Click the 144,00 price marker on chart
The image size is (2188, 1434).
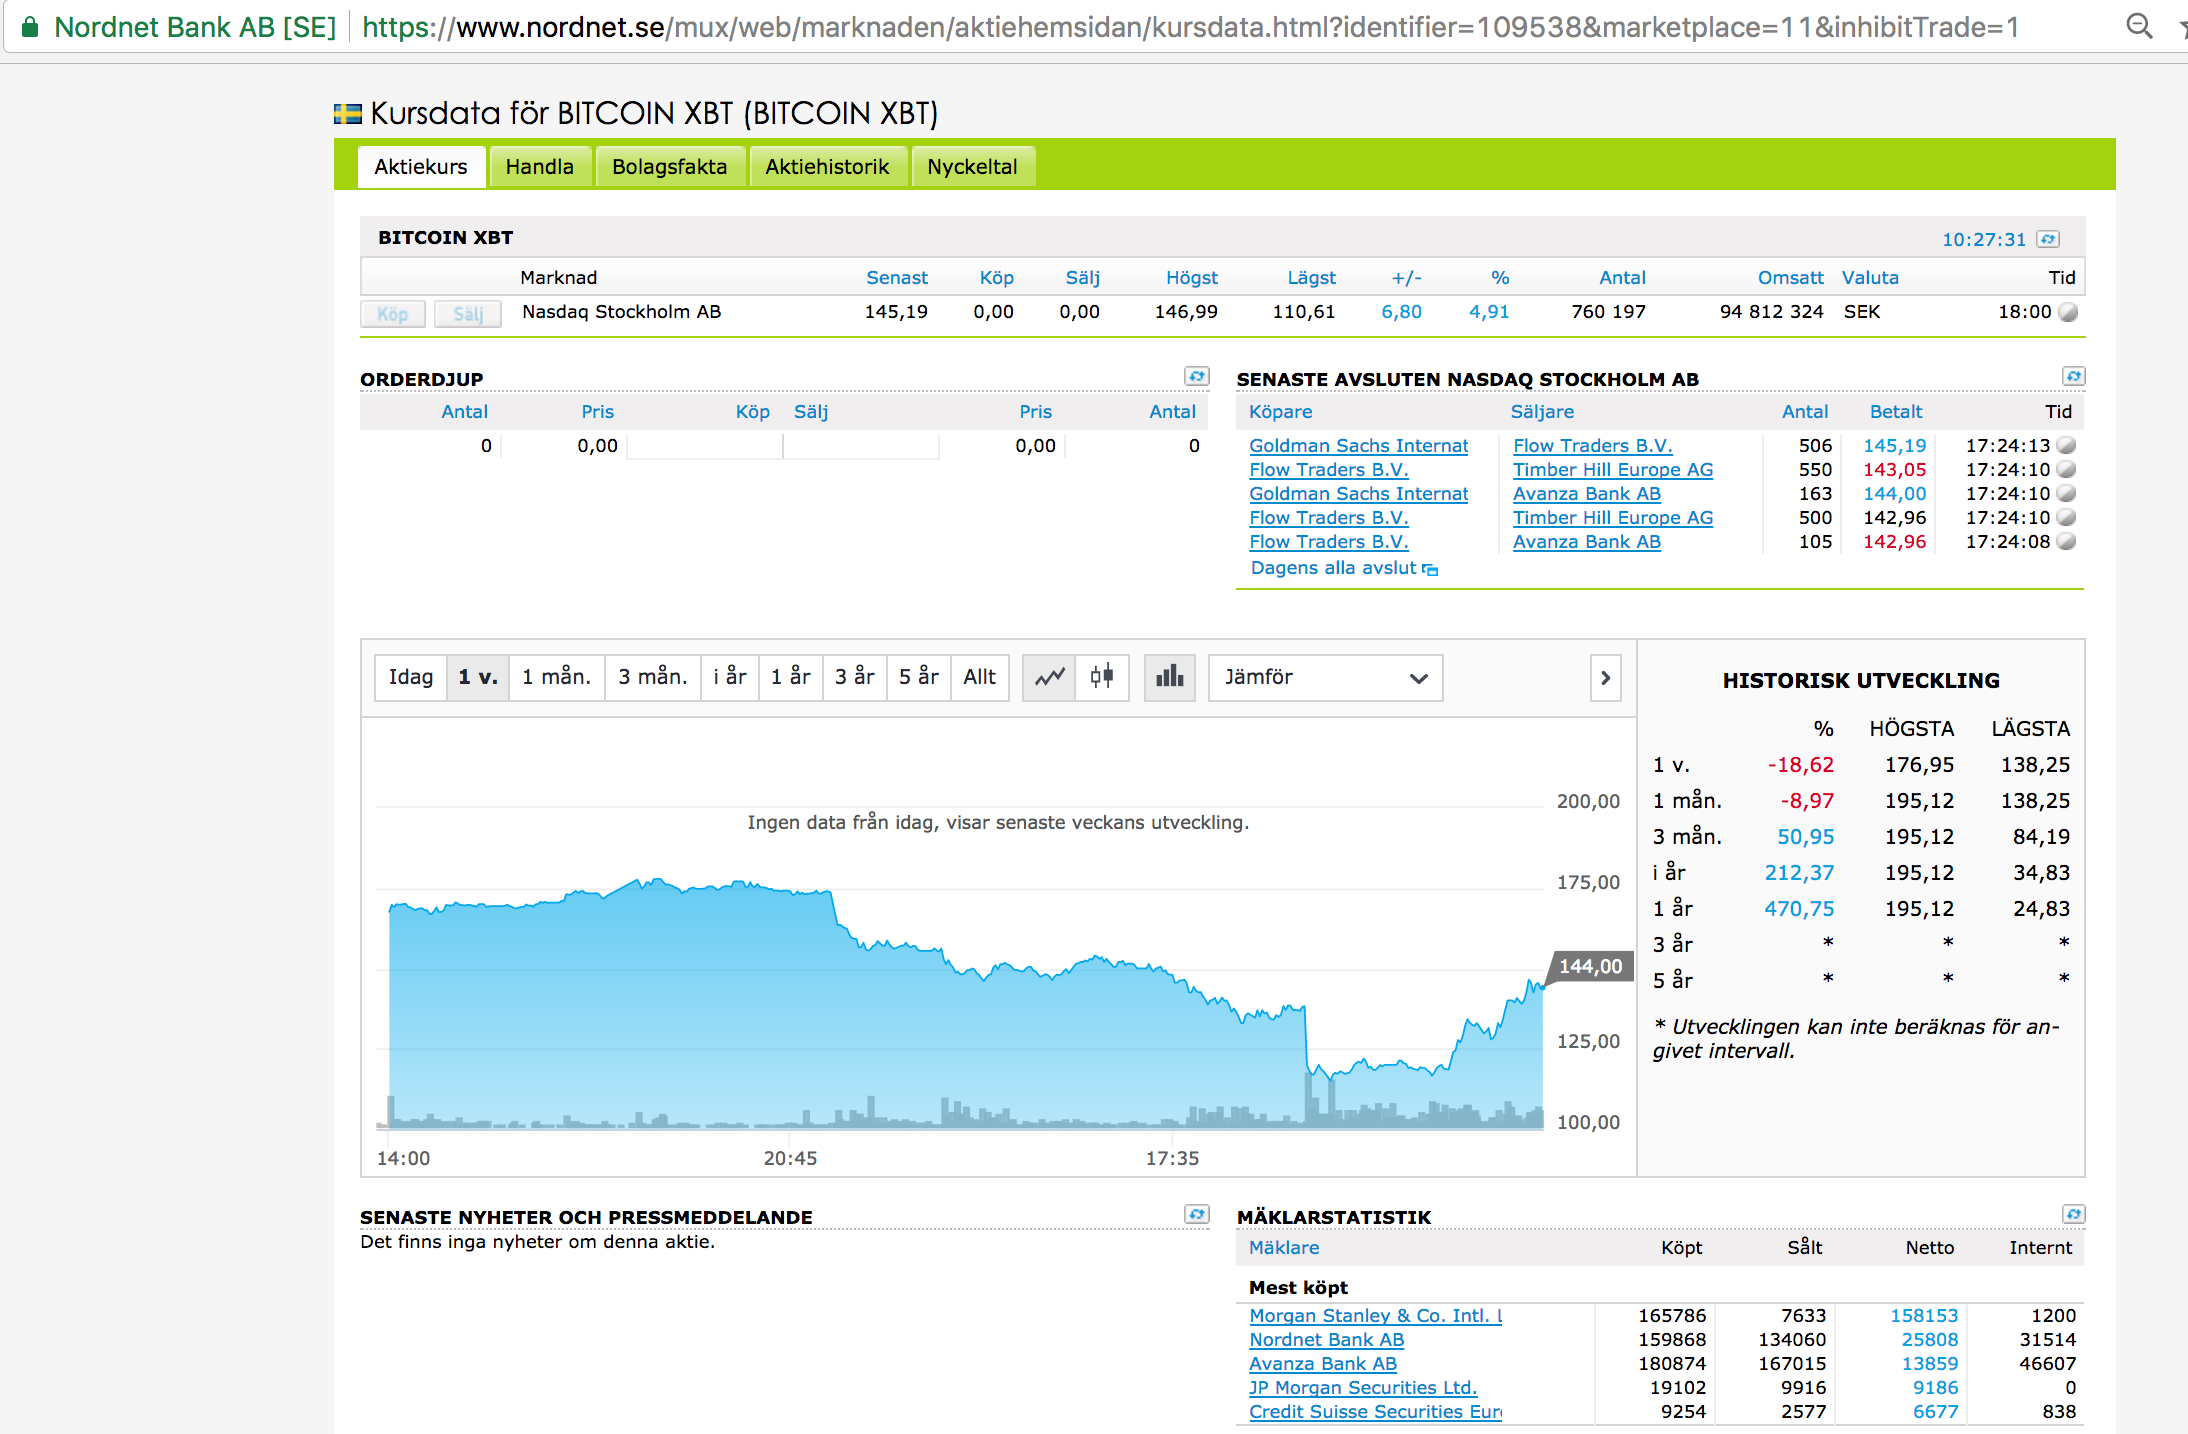[x=1590, y=966]
